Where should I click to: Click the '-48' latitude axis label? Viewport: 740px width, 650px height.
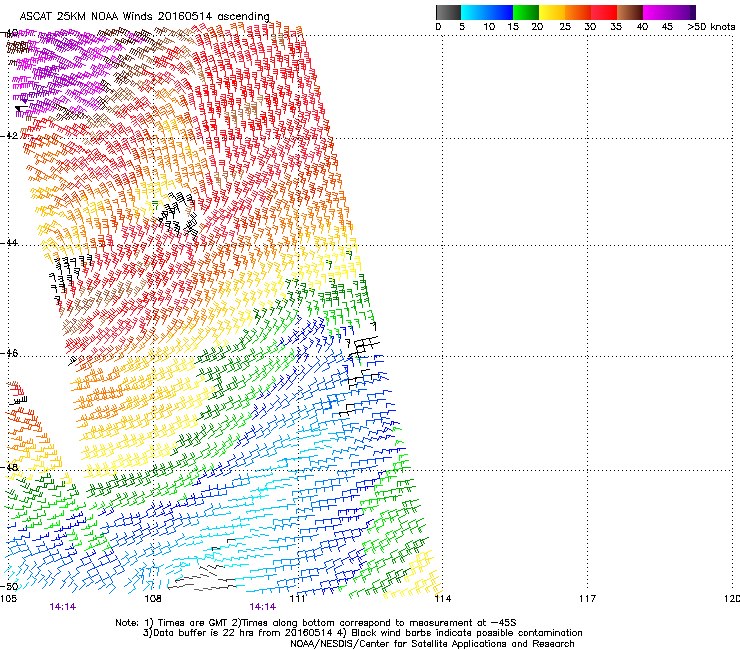click(x=9, y=467)
